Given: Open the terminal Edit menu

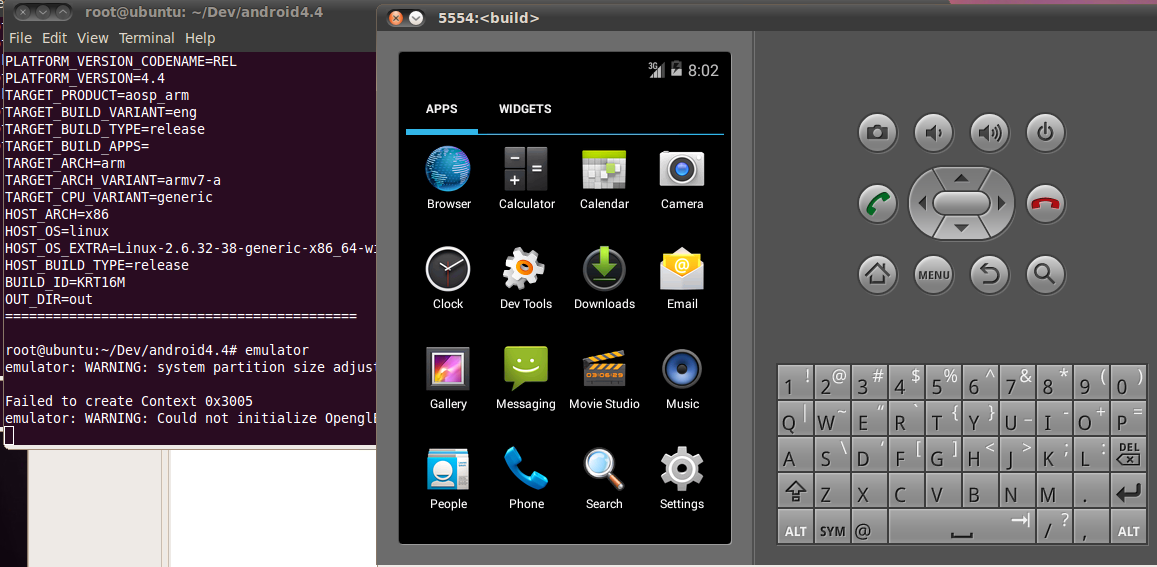Looking at the screenshot, I should (x=55, y=38).
